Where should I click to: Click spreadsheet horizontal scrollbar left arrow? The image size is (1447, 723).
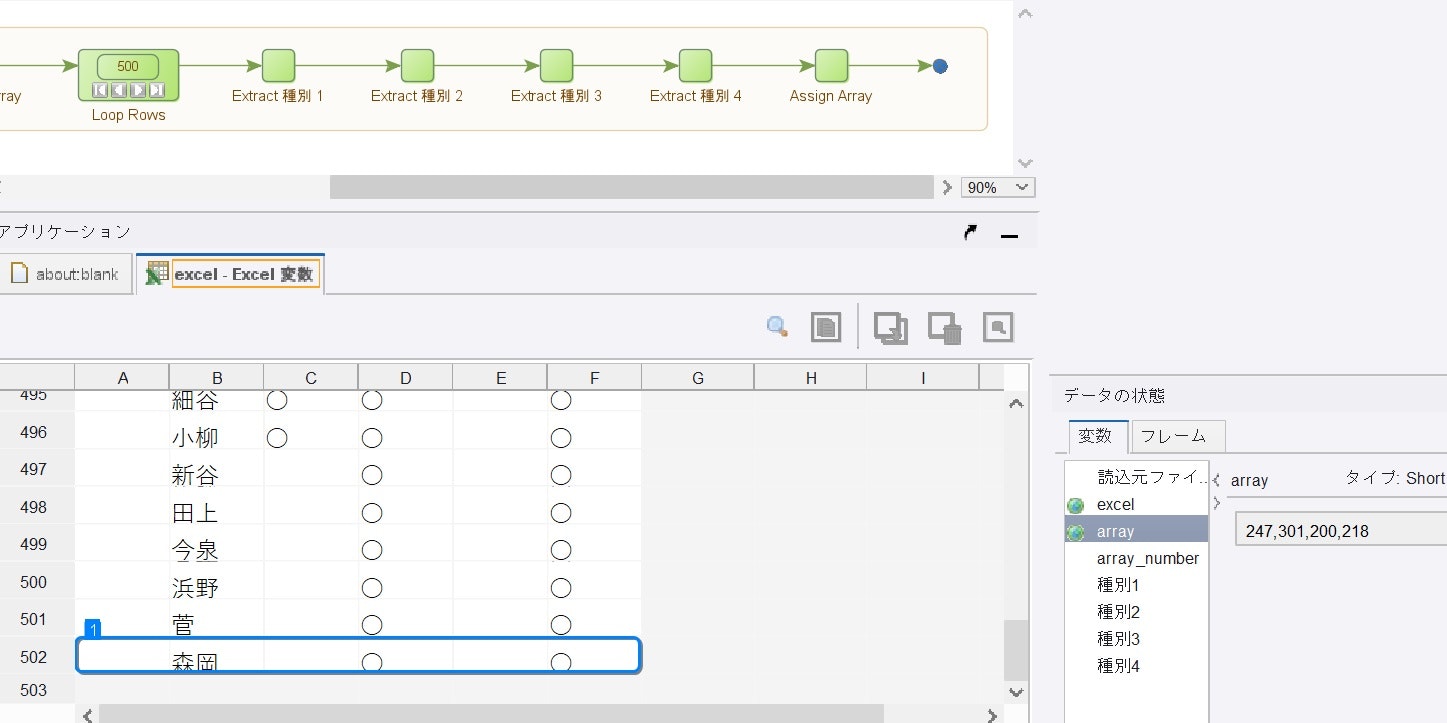87,715
